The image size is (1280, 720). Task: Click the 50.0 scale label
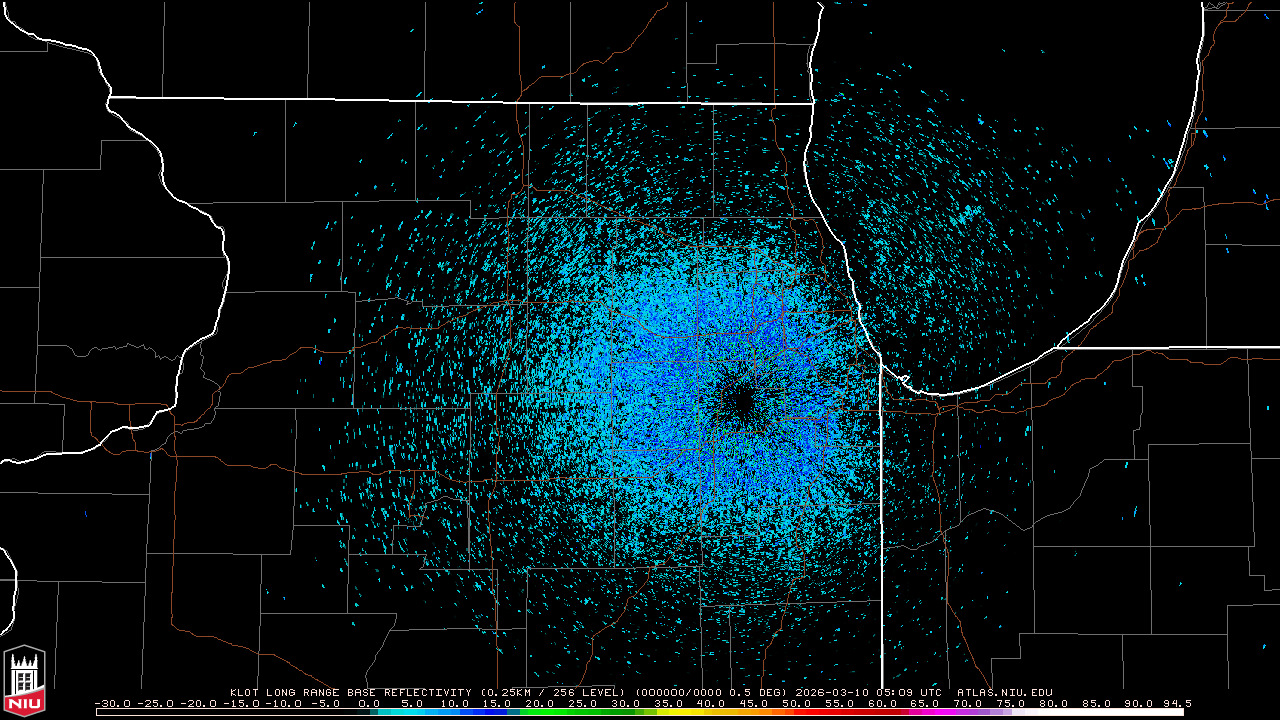[797, 704]
